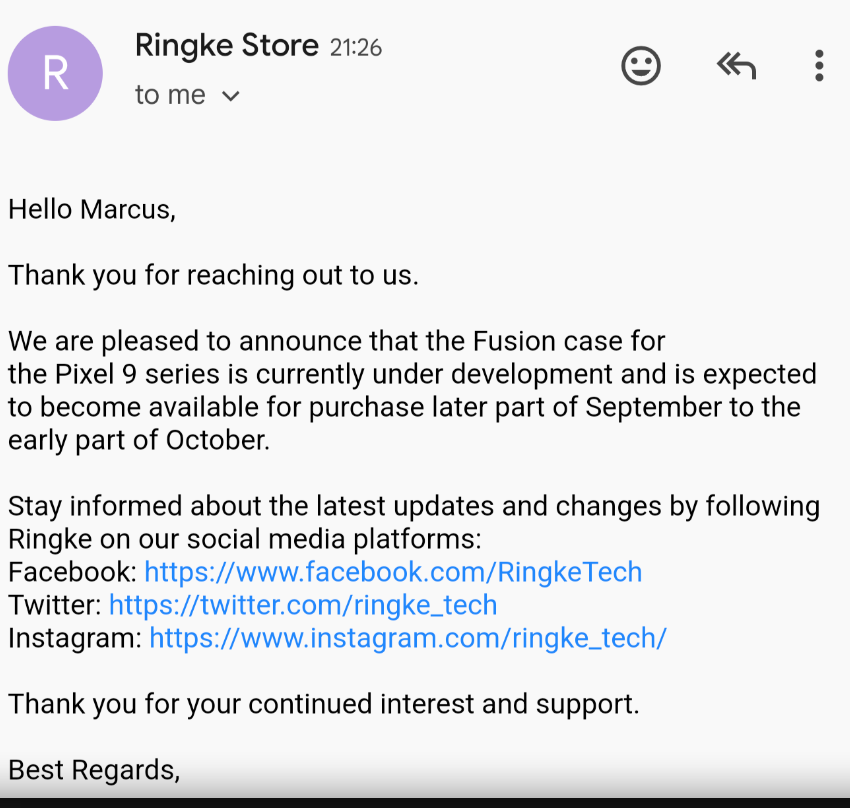This screenshot has height=808, width=850.
Task: Click the "continued interest and support" line
Action: [x=323, y=703]
